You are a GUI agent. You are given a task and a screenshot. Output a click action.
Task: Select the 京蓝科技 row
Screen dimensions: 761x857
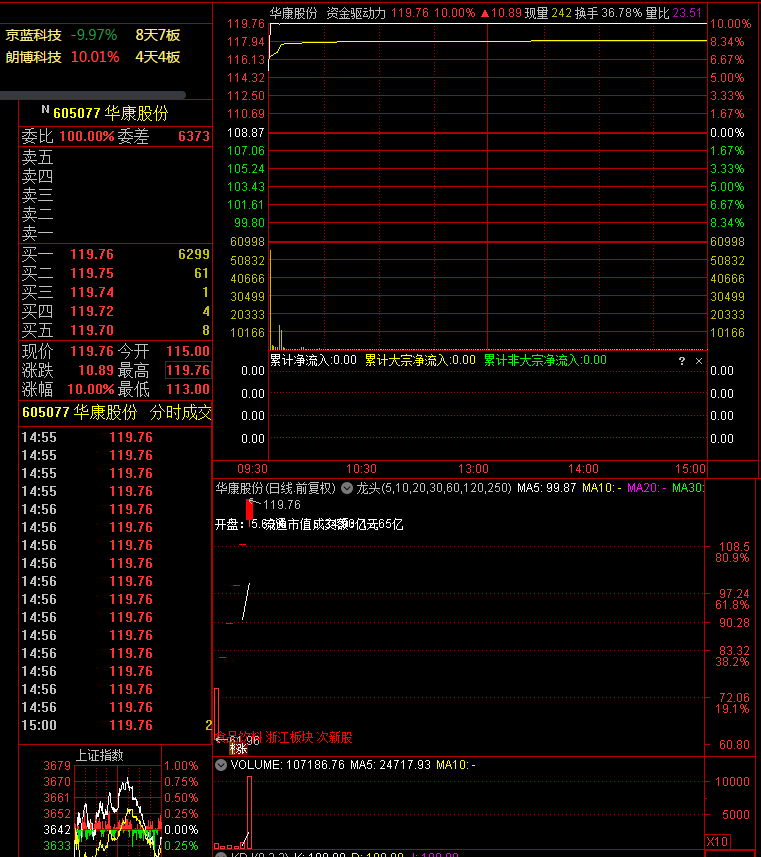point(93,35)
